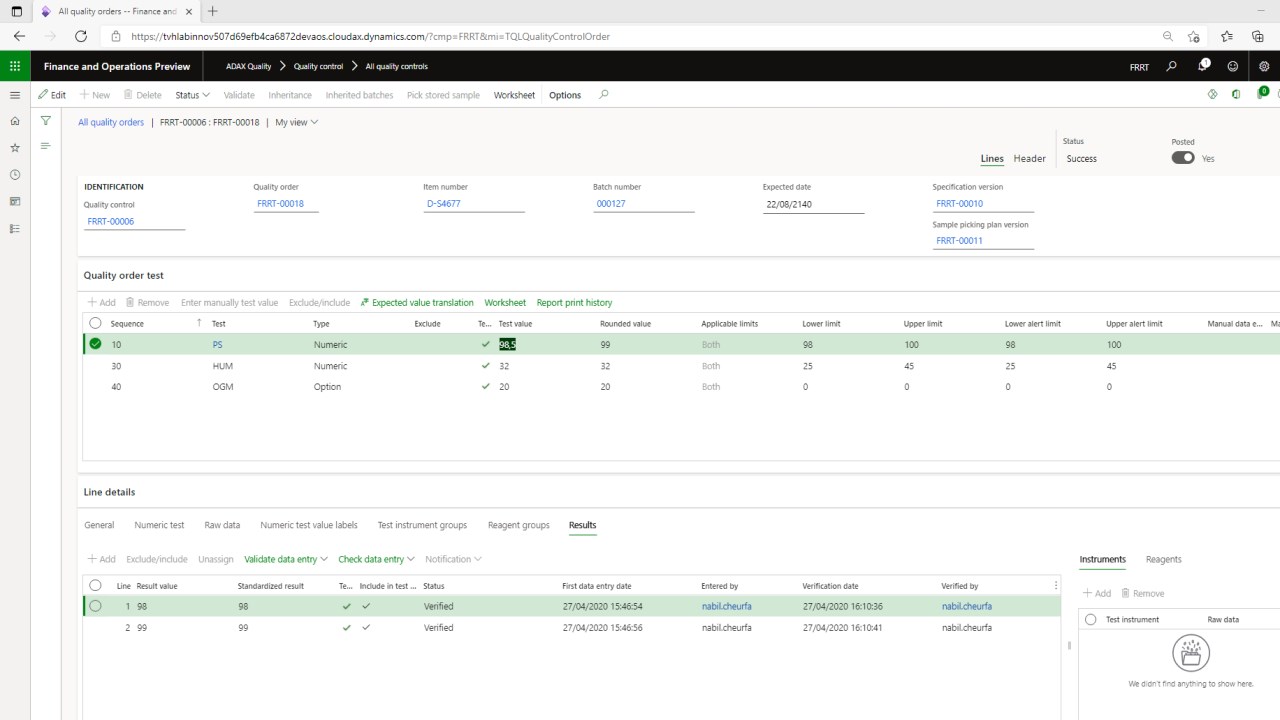Open the Options action pane tab

pyautogui.click(x=565, y=95)
